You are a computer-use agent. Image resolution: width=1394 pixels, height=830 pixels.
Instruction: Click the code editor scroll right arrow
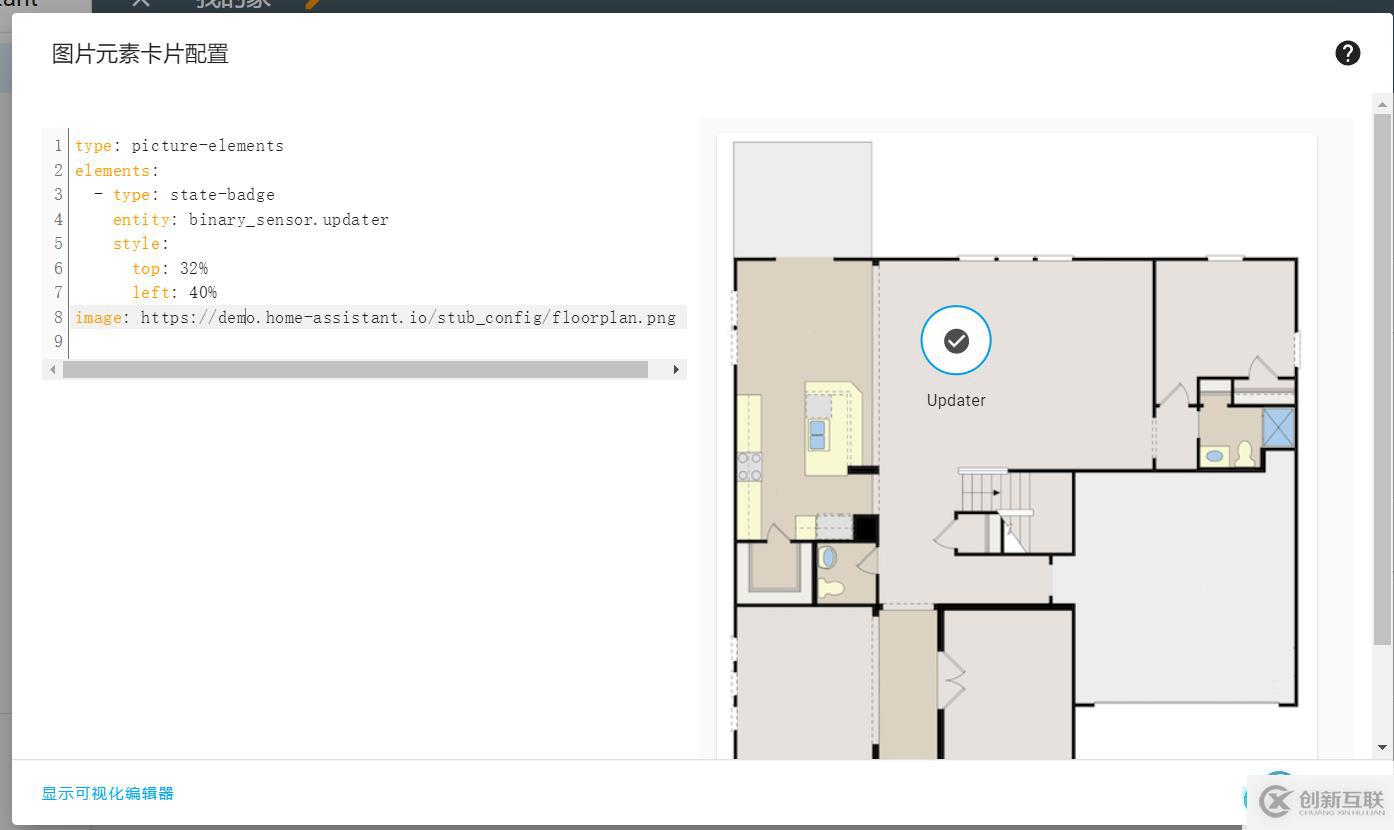pos(676,369)
